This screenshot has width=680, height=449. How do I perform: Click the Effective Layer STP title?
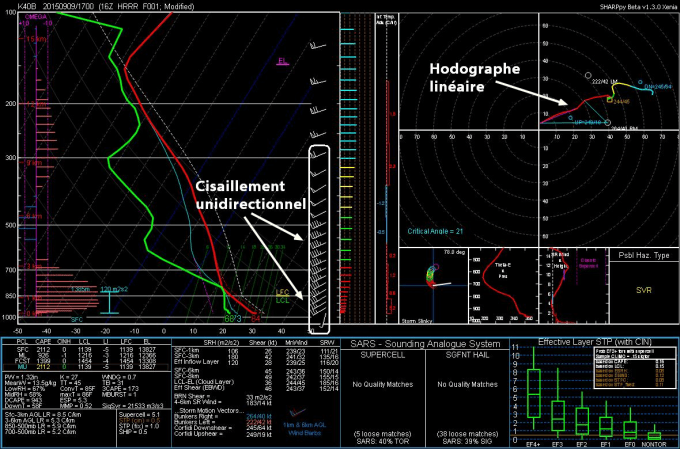(597, 343)
